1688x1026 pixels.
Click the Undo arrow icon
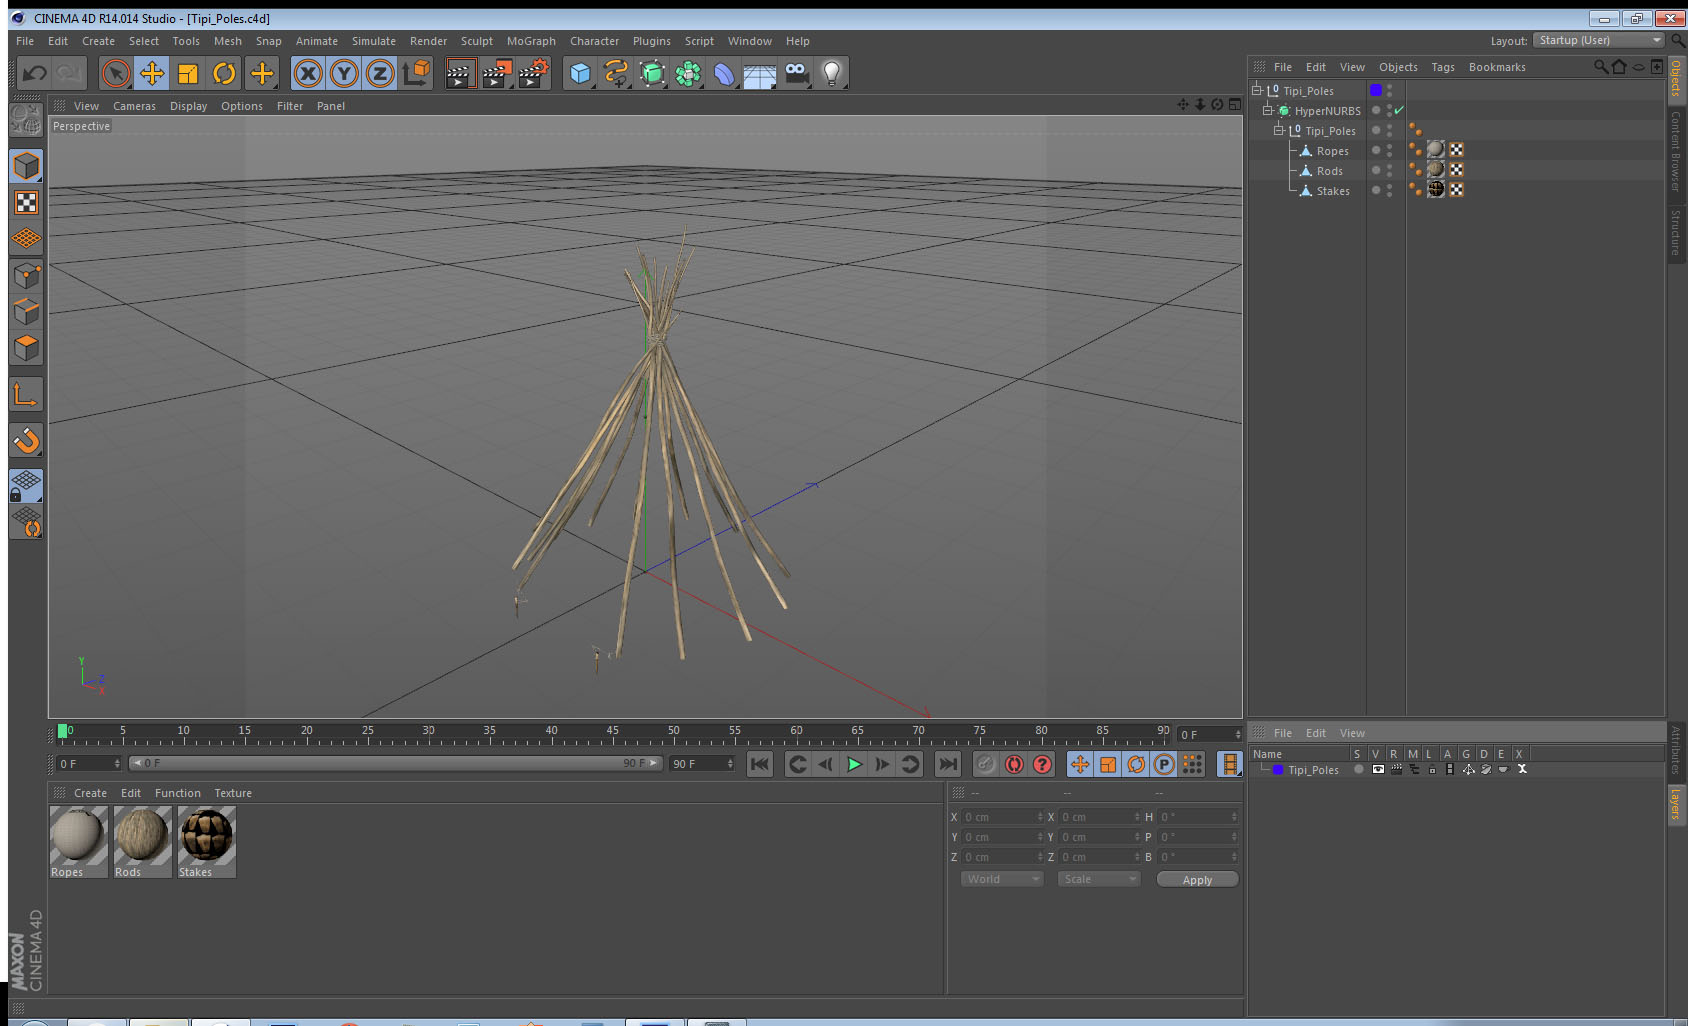point(35,73)
